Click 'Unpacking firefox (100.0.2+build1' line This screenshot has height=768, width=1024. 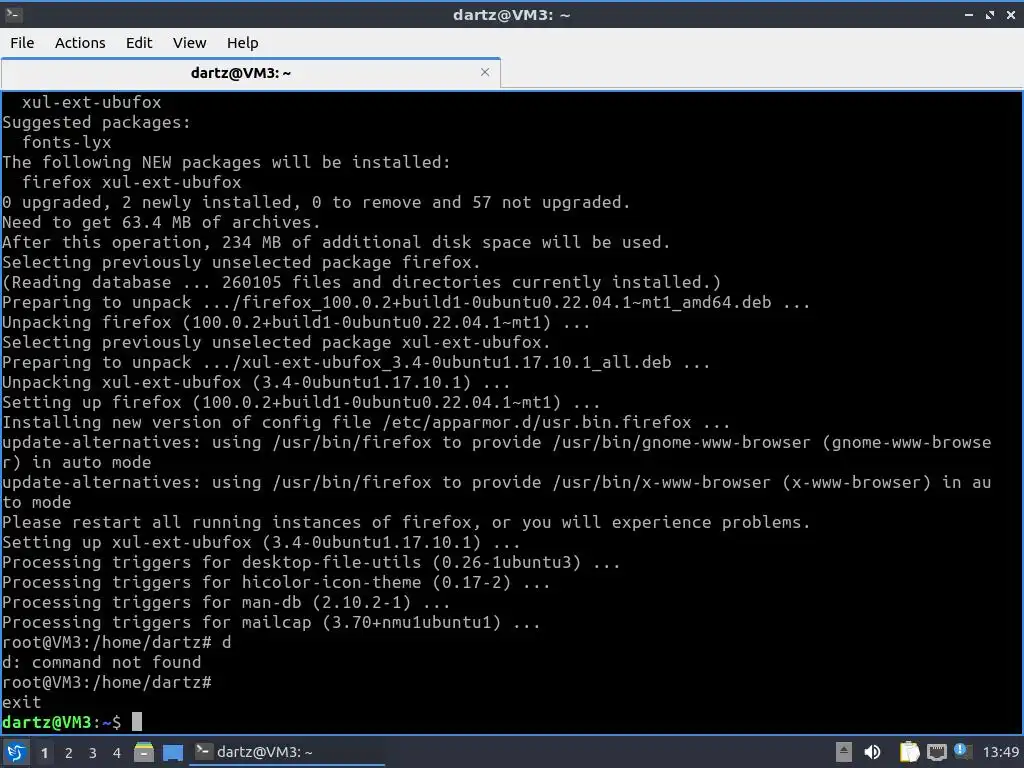tap(296, 323)
